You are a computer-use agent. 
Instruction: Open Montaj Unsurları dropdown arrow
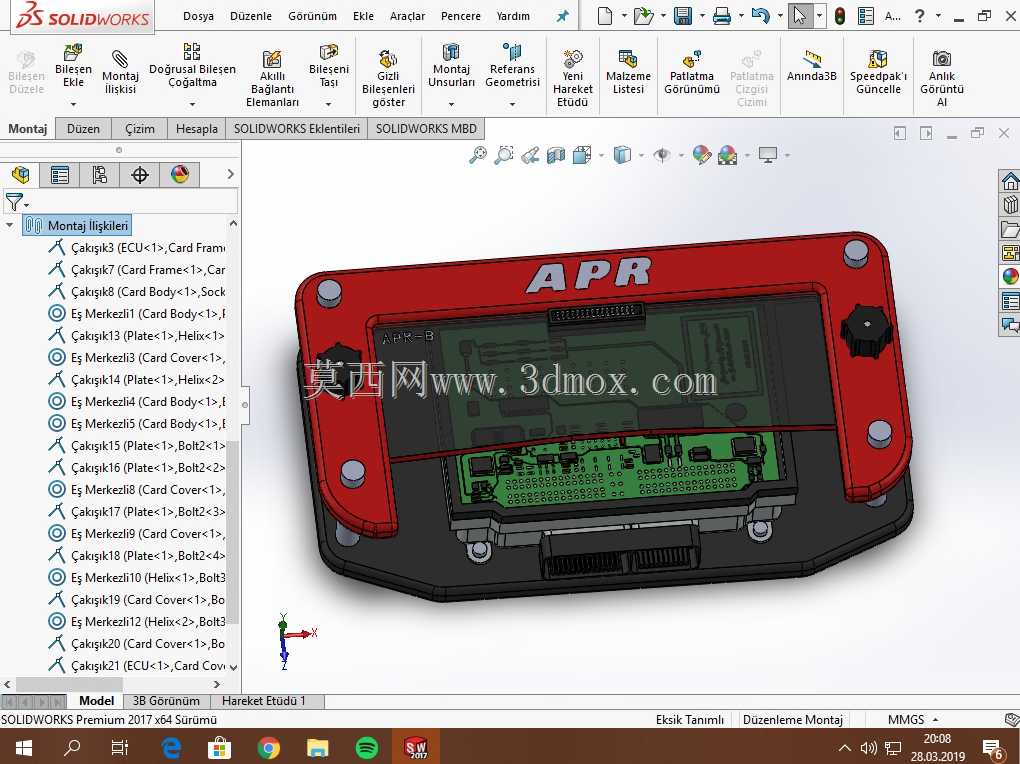tap(451, 104)
